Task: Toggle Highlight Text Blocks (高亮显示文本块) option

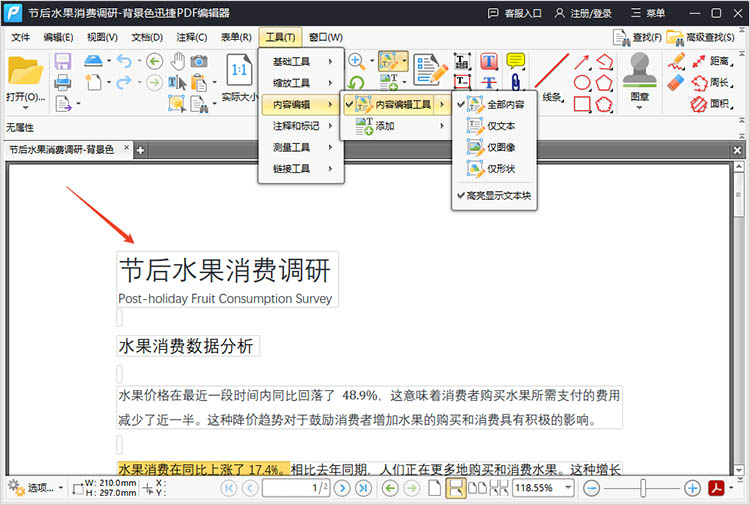Action: click(496, 196)
